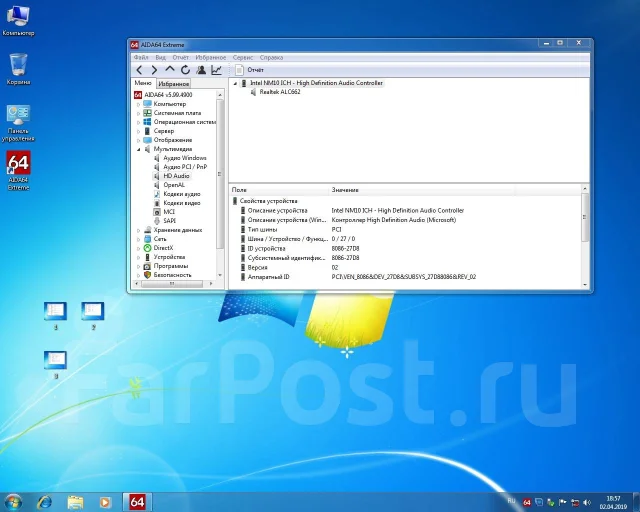Select the MCI tree item

click(x=164, y=212)
